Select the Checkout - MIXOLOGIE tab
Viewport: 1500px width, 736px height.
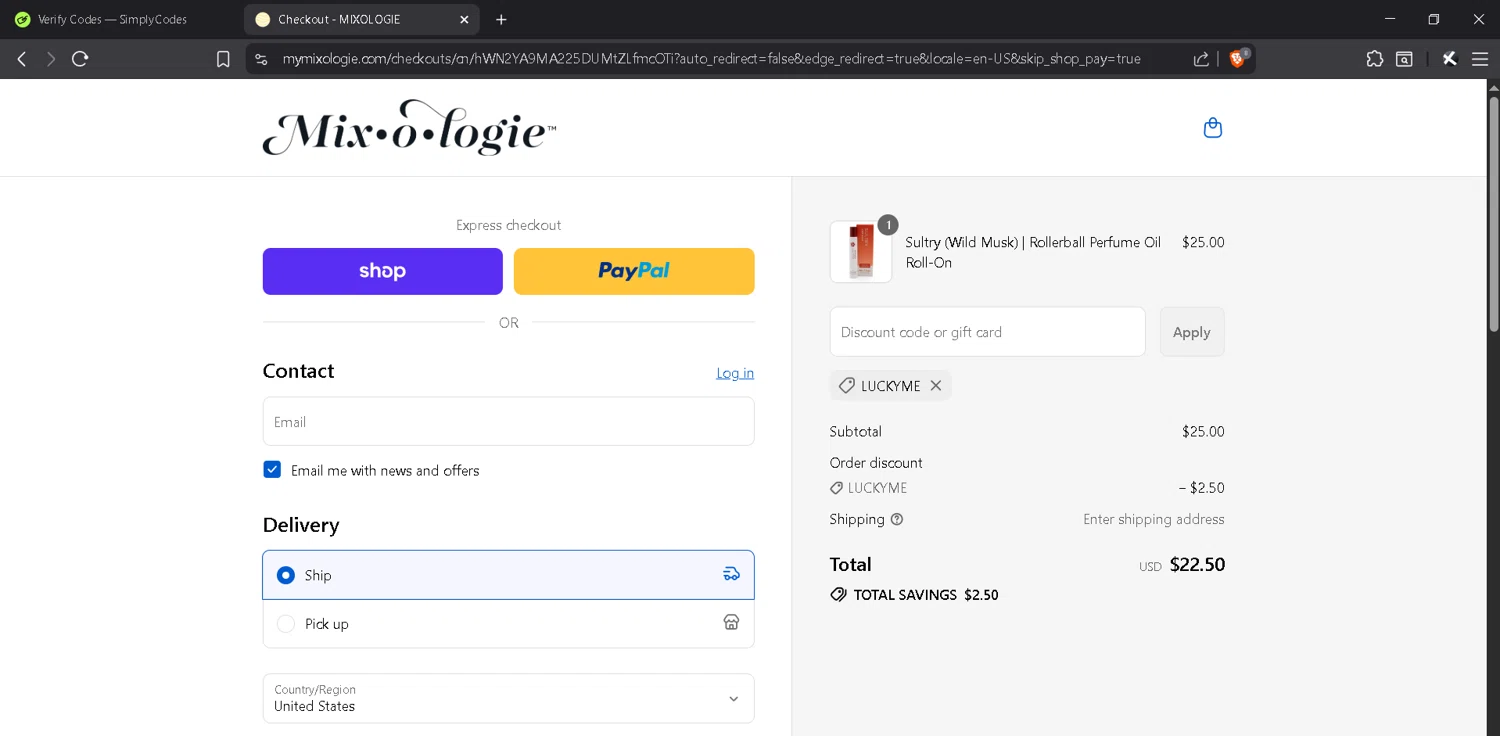tap(360, 19)
